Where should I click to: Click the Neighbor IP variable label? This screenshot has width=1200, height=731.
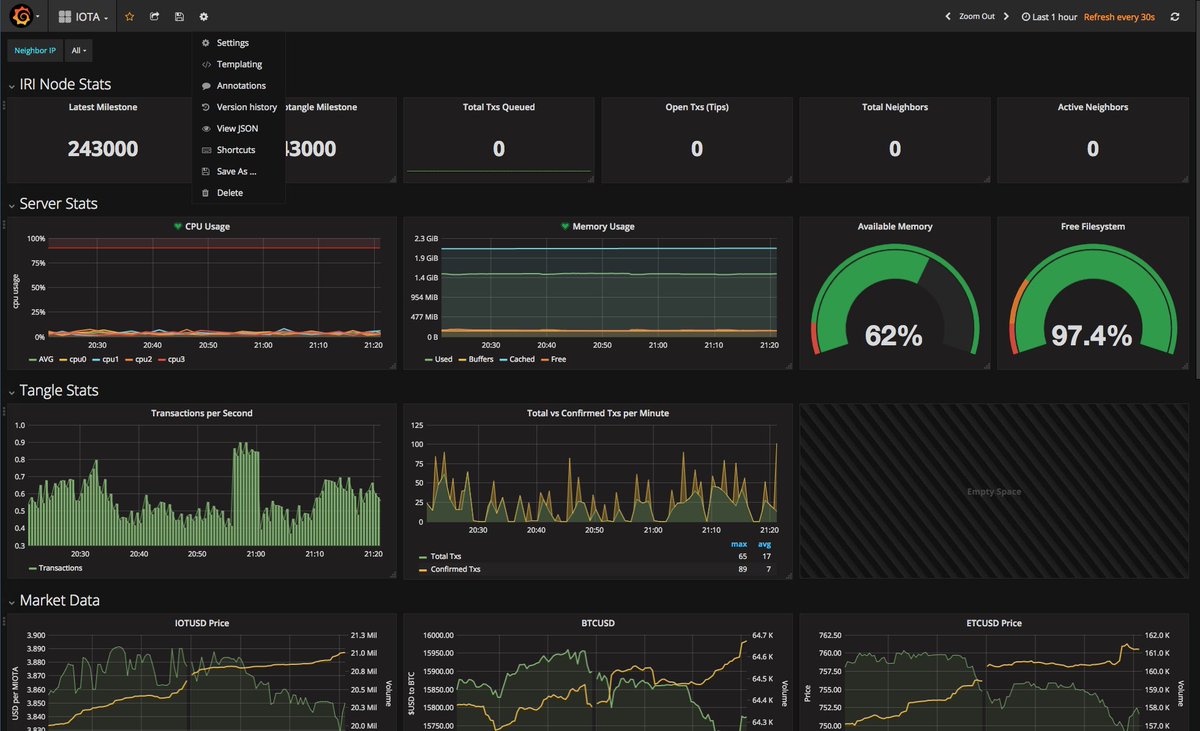35,50
